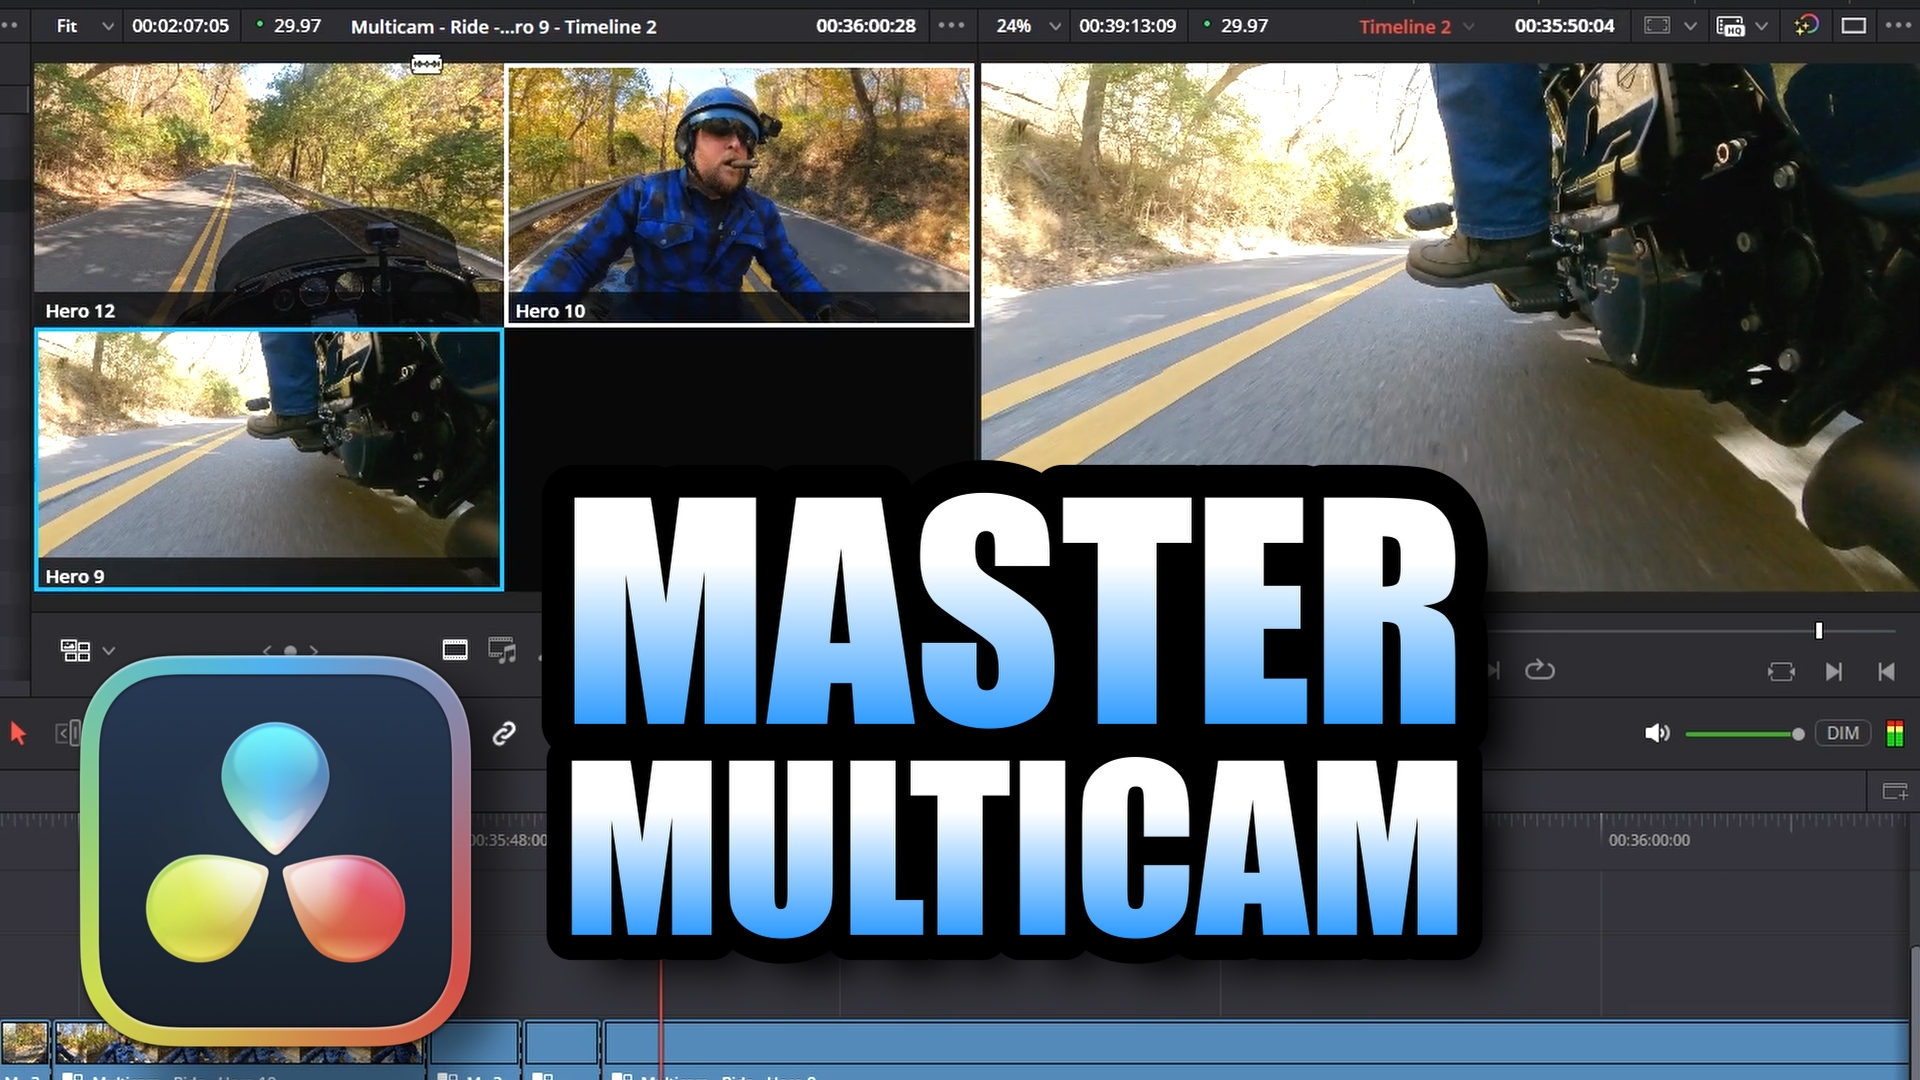Select the long blue clip right of playhead
Image resolution: width=1920 pixels, height=1080 pixels.
point(1256,1042)
